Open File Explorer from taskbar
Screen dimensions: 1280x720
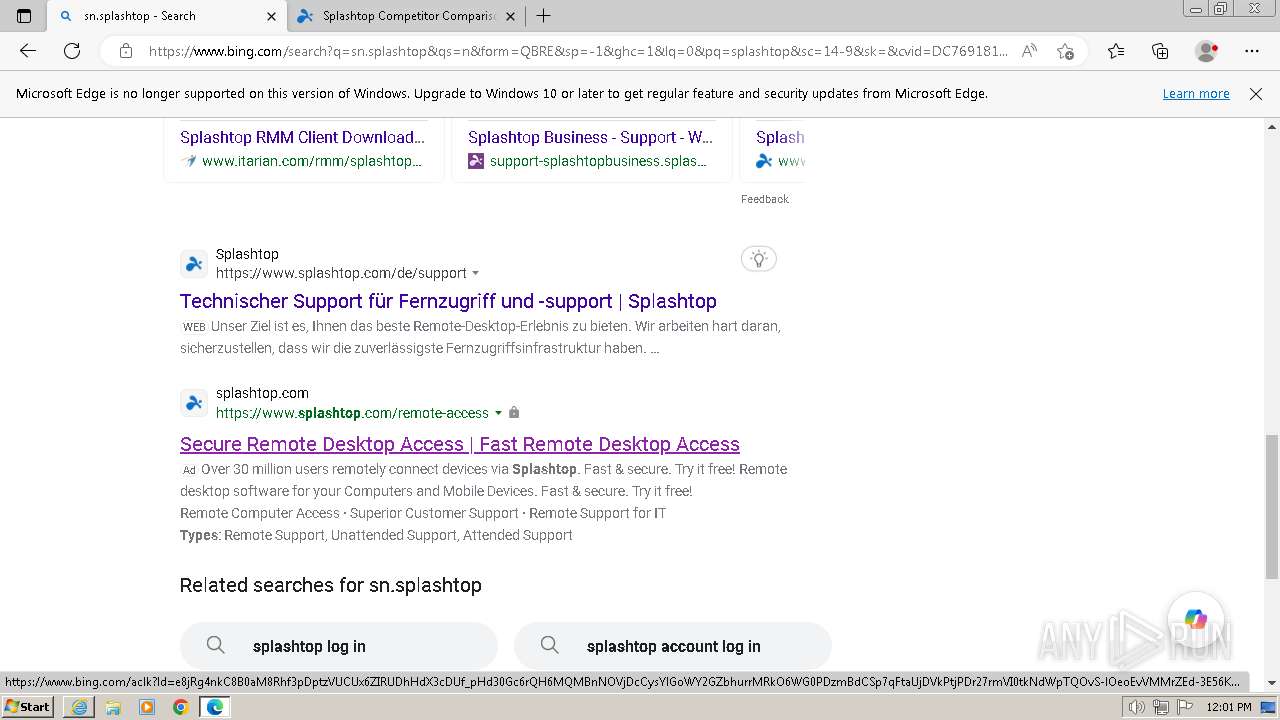[x=113, y=707]
